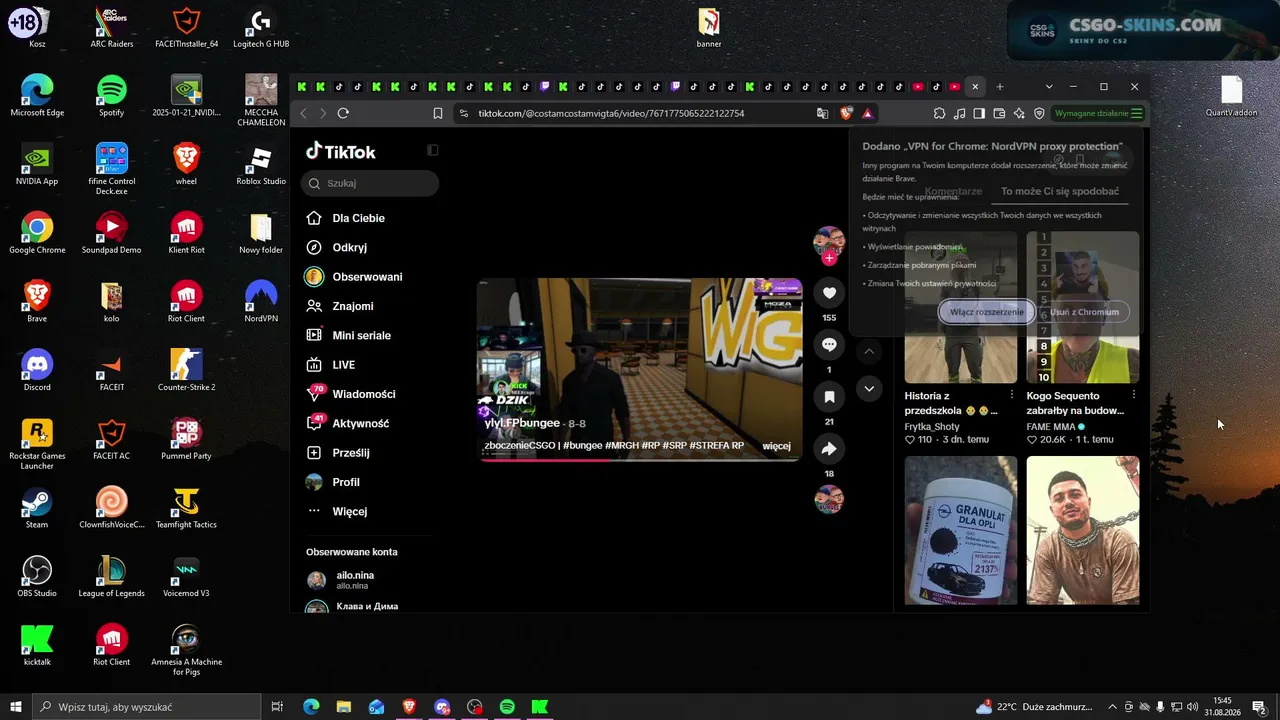Open weather widget showing 22°C

point(1035,707)
